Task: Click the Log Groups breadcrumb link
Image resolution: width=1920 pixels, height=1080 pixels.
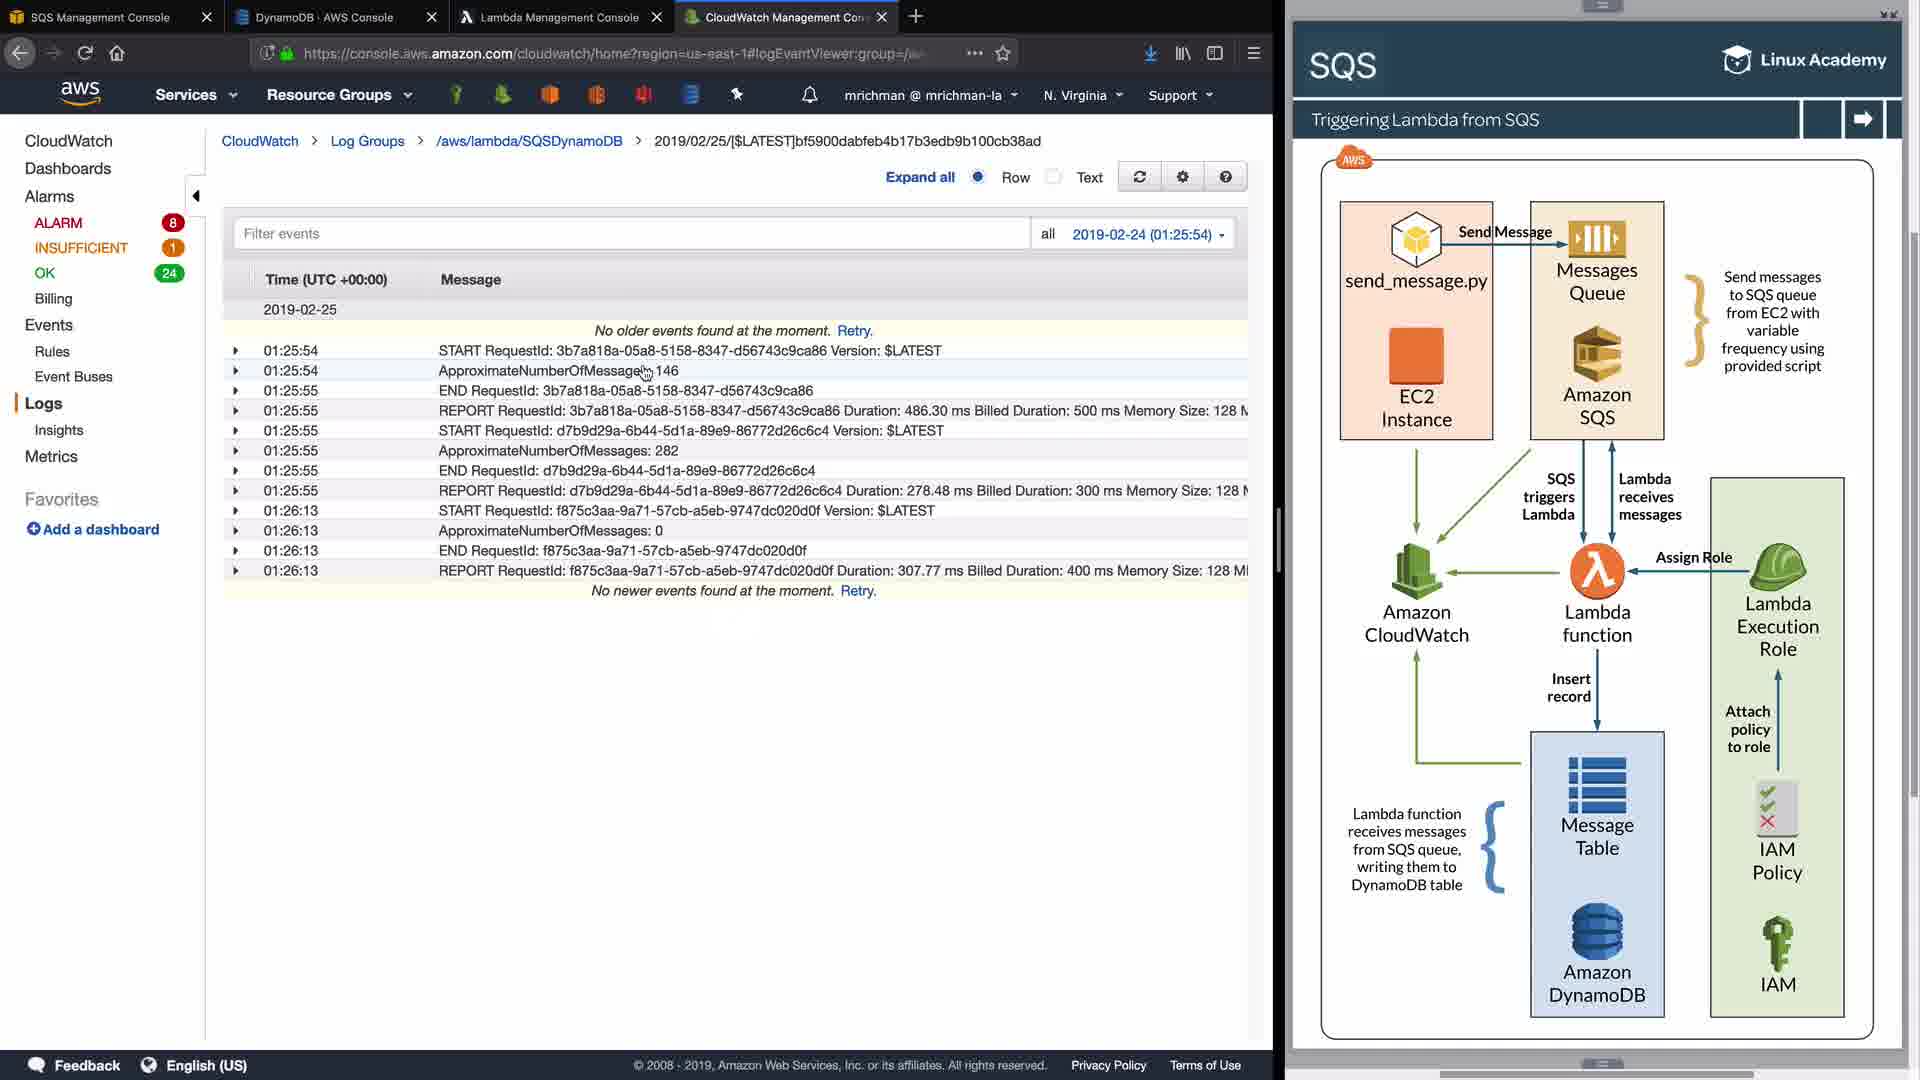Action: click(367, 141)
